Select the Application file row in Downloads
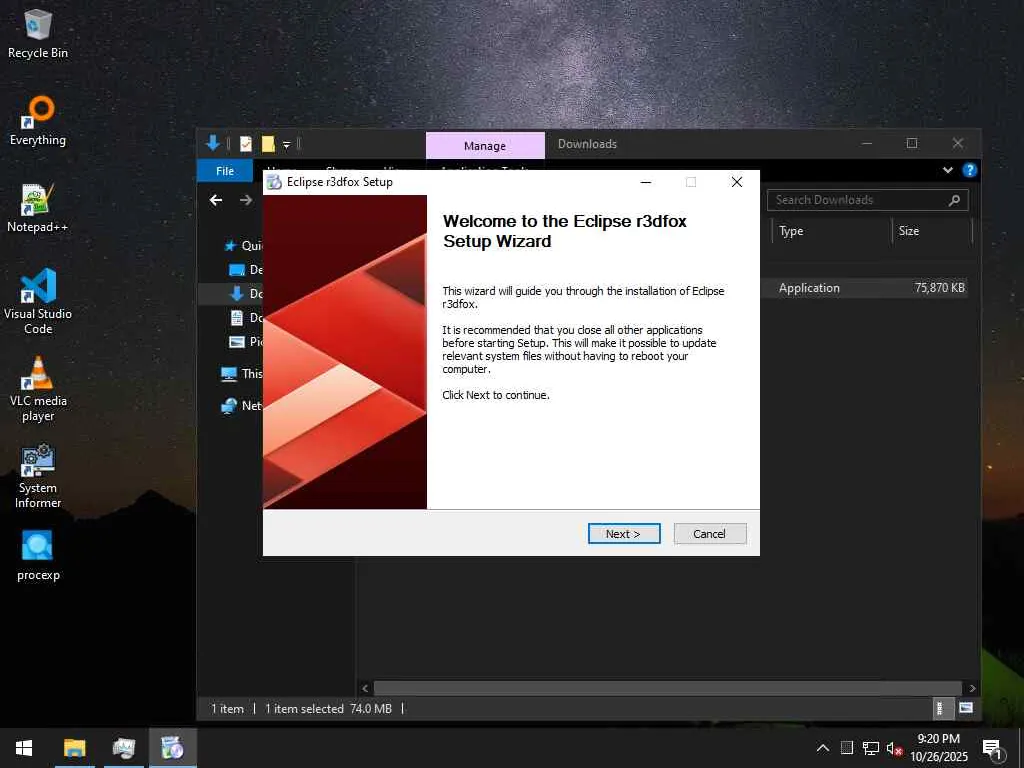The width and height of the screenshot is (1024, 768). point(864,288)
